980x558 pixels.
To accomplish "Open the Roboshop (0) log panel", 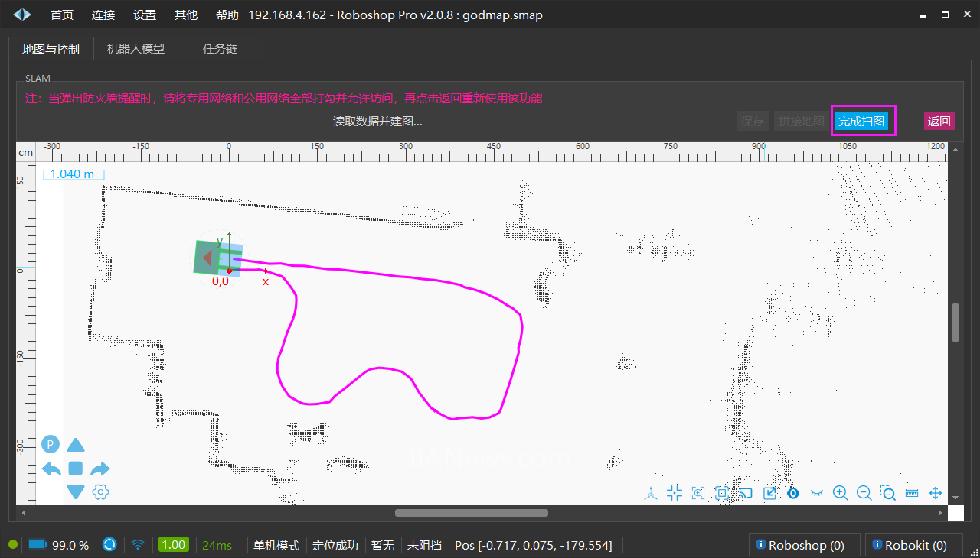I will [x=802, y=545].
